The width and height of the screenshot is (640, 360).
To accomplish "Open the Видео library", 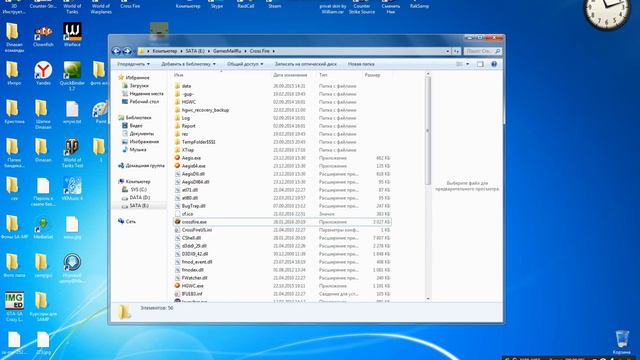I will 136,126.
